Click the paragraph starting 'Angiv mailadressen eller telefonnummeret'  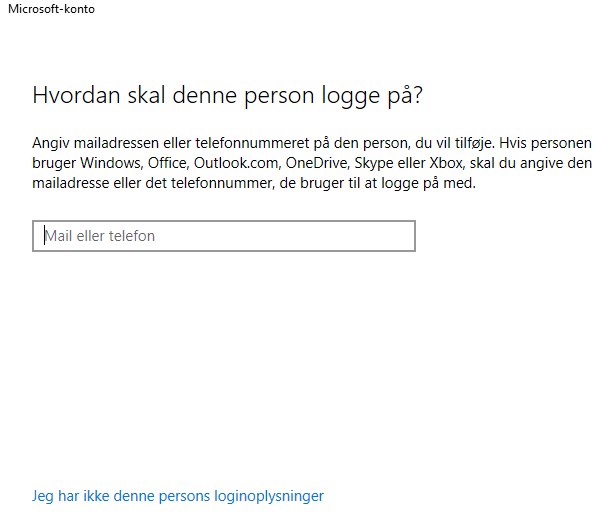point(312,163)
